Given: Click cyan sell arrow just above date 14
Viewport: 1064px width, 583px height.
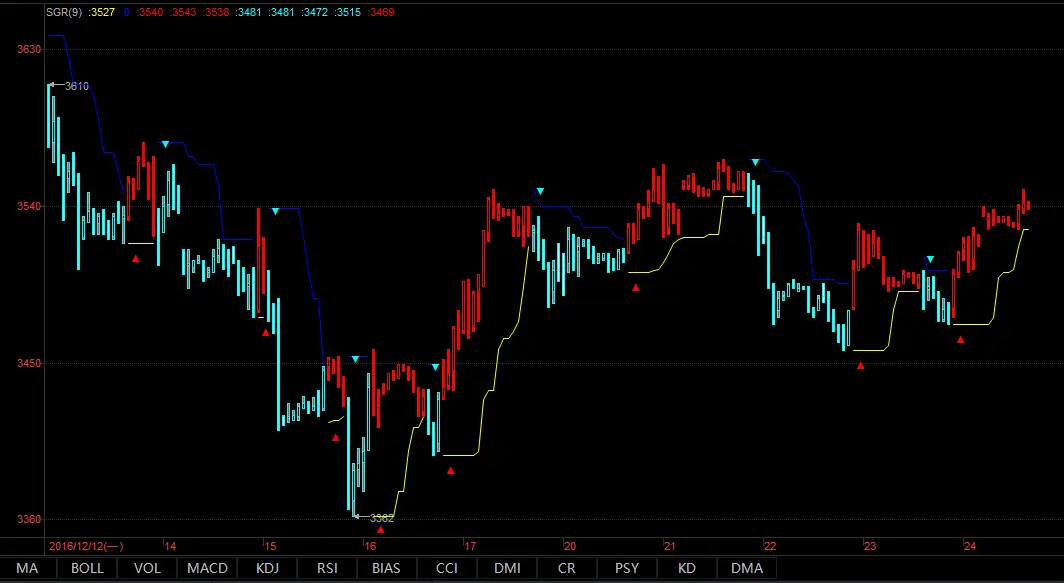Looking at the screenshot, I should tap(165, 145).
